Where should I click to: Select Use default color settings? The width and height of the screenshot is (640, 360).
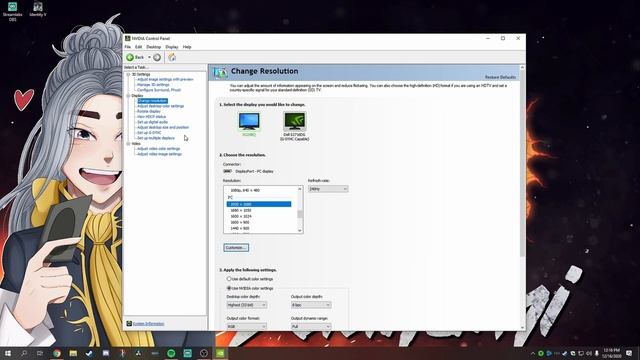250,279
